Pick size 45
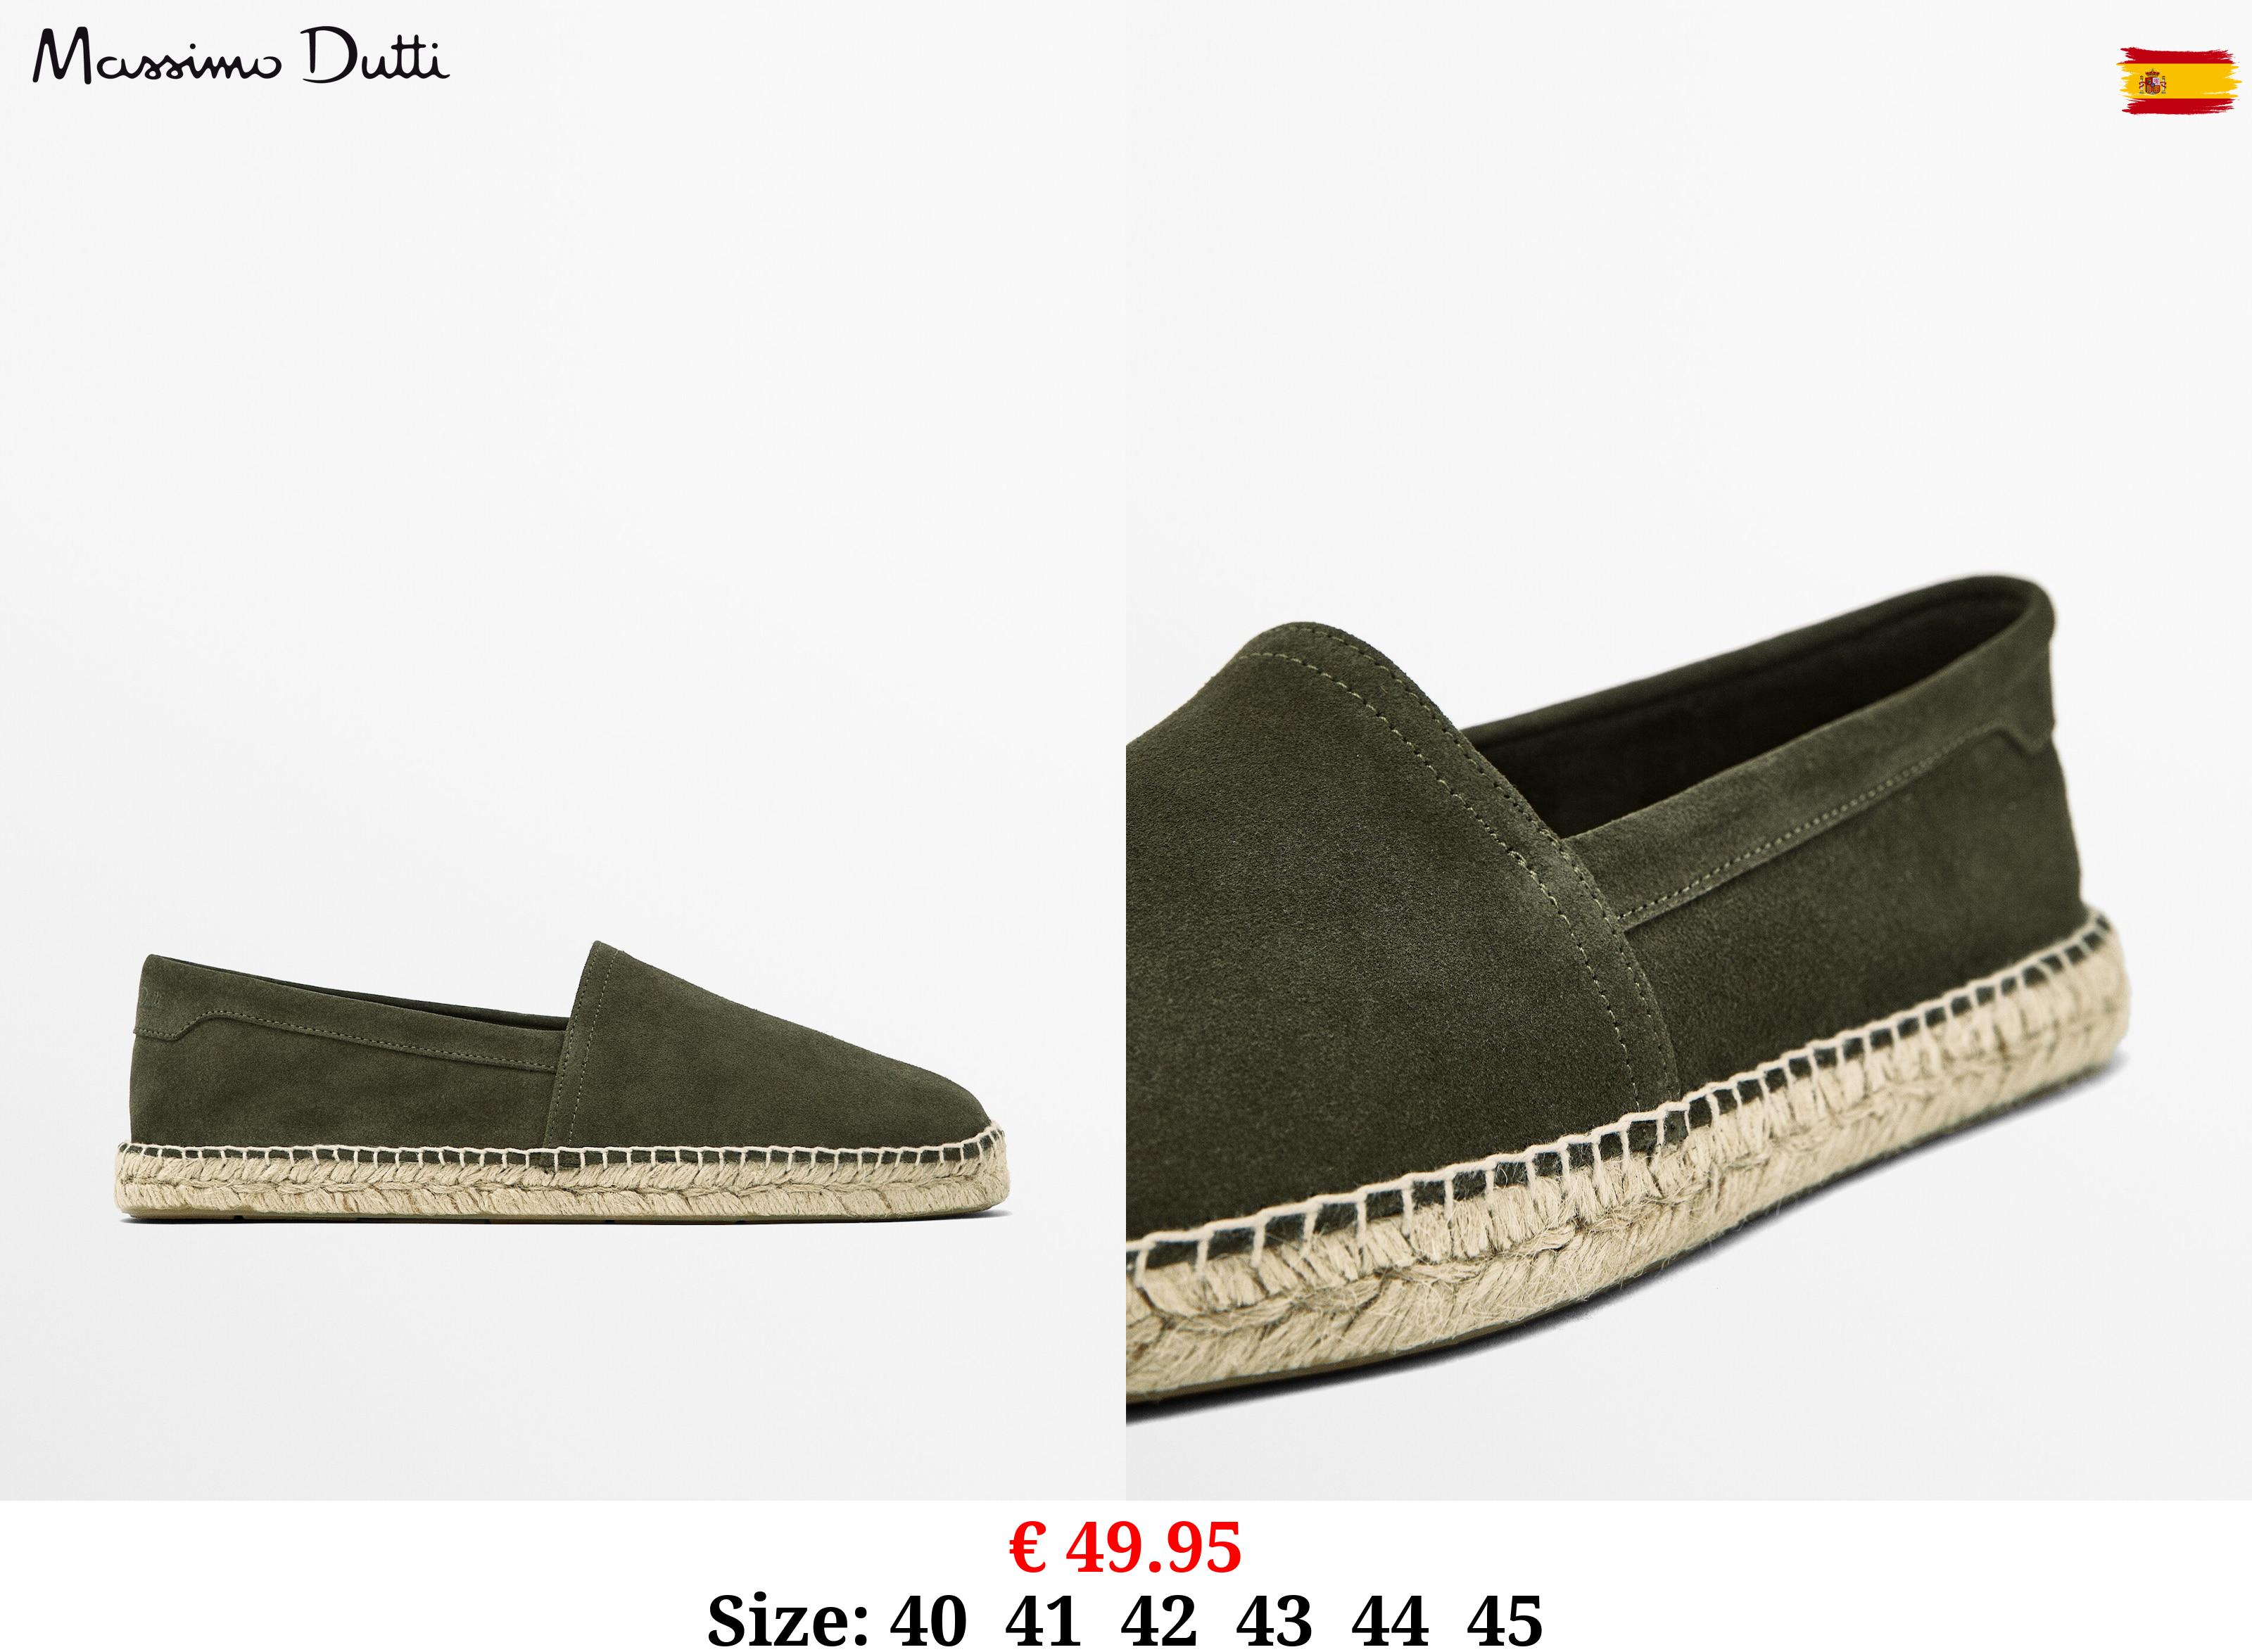 coord(1505,1620)
